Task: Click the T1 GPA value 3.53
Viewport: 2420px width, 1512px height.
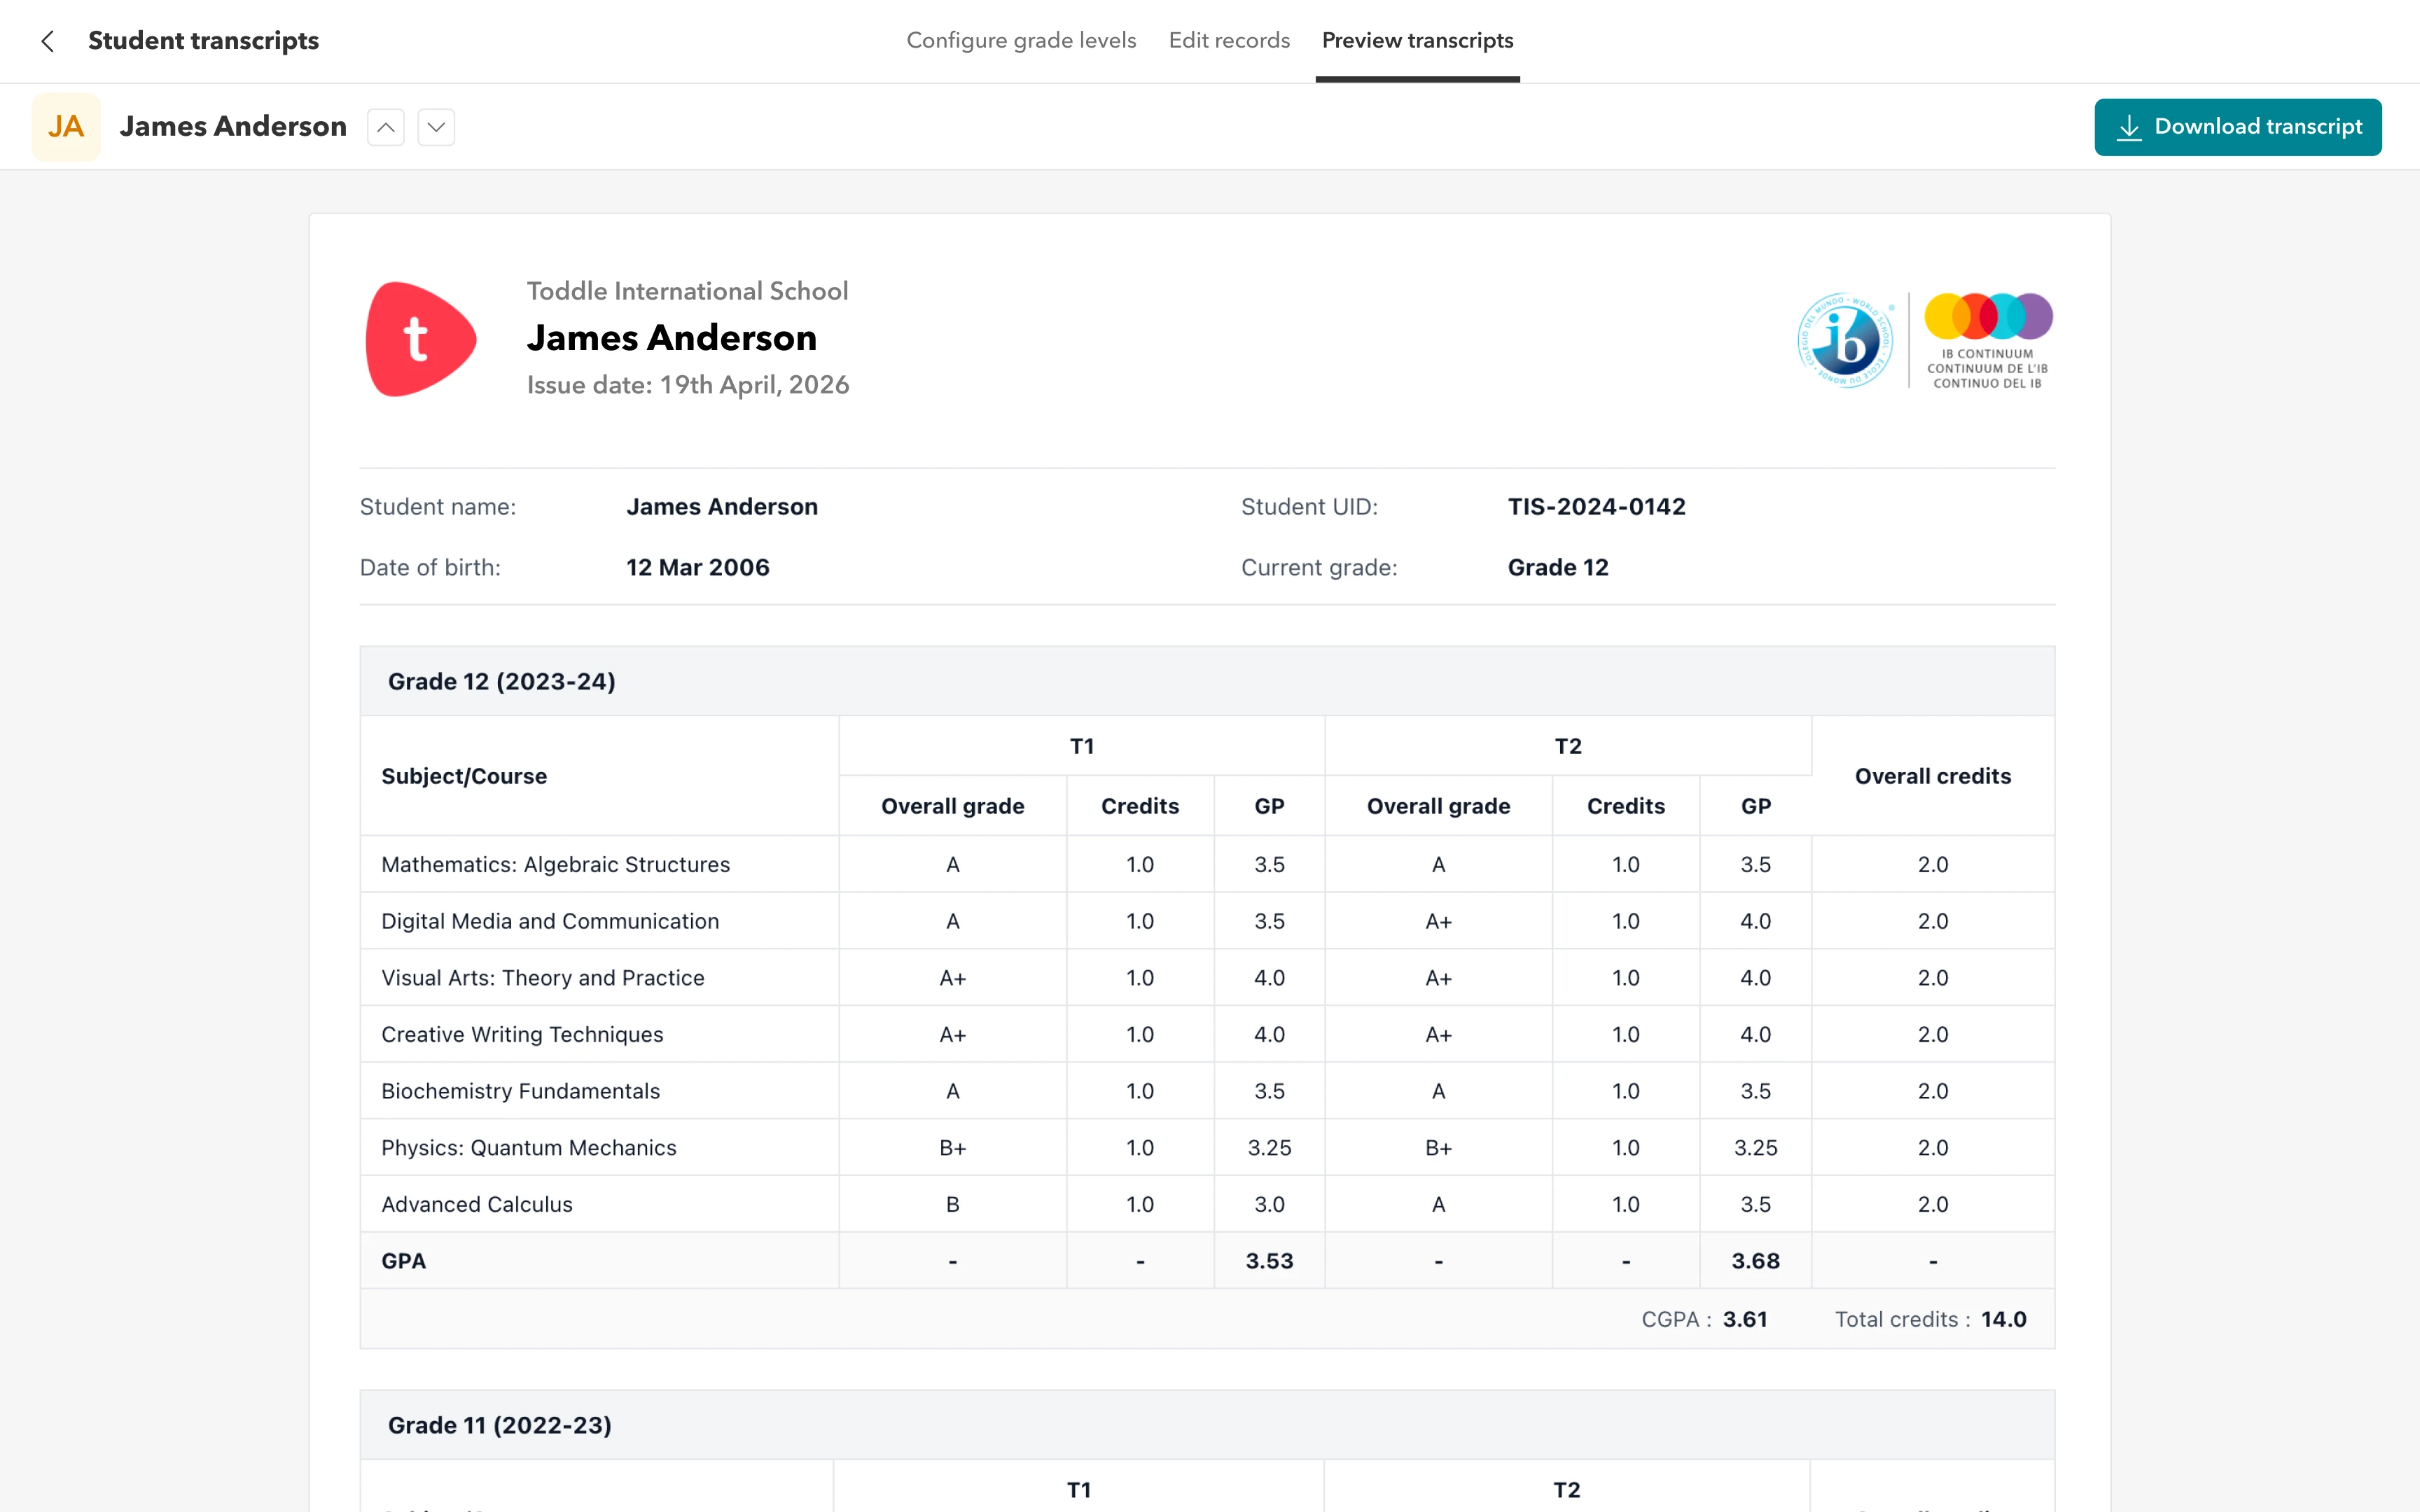Action: [1269, 1261]
